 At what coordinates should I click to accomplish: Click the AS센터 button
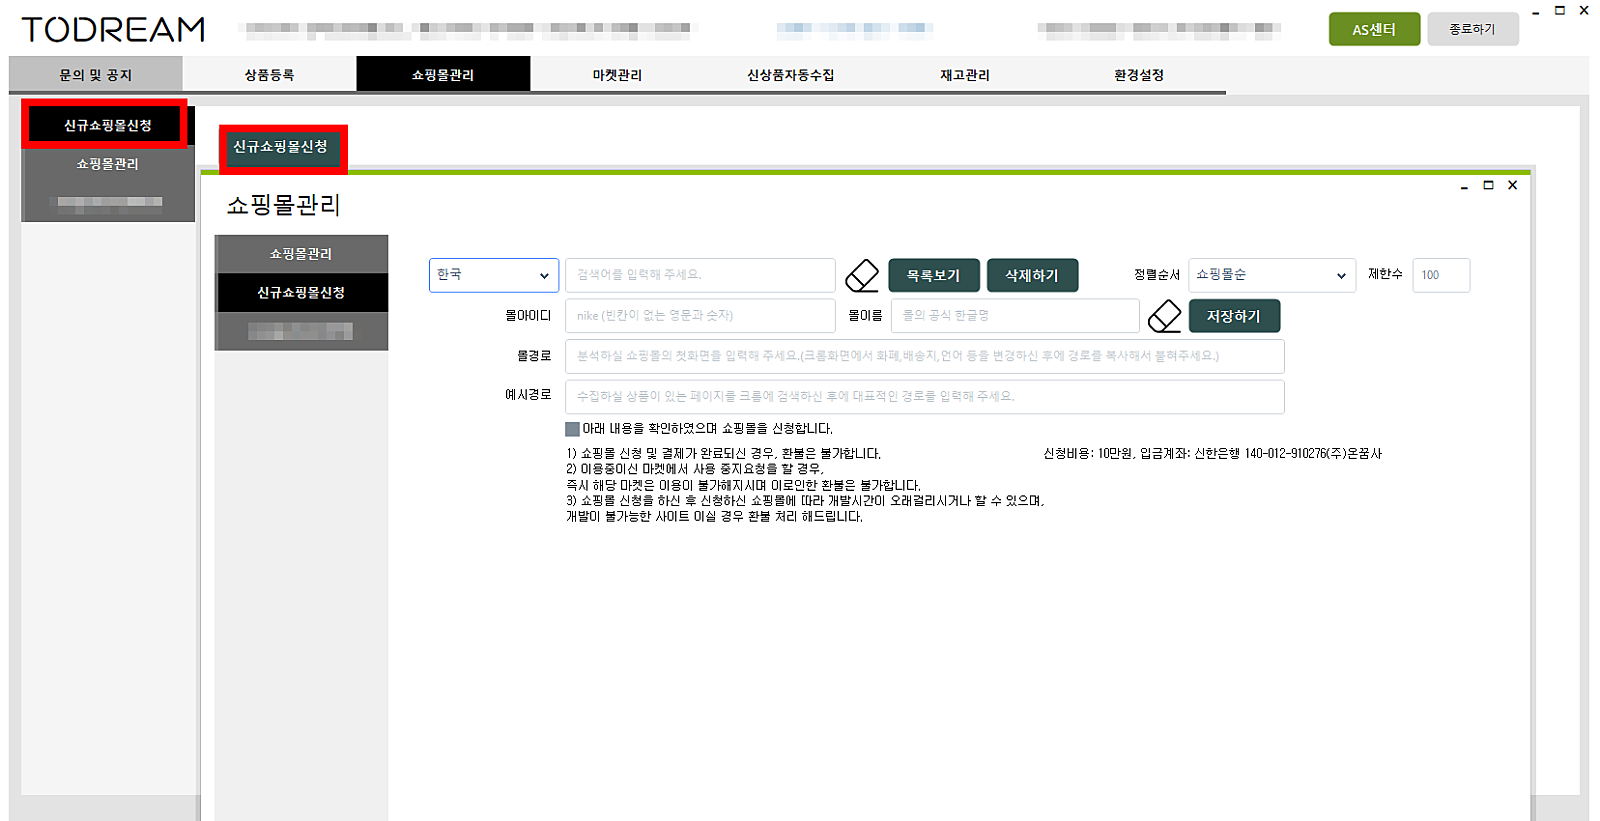[1374, 29]
